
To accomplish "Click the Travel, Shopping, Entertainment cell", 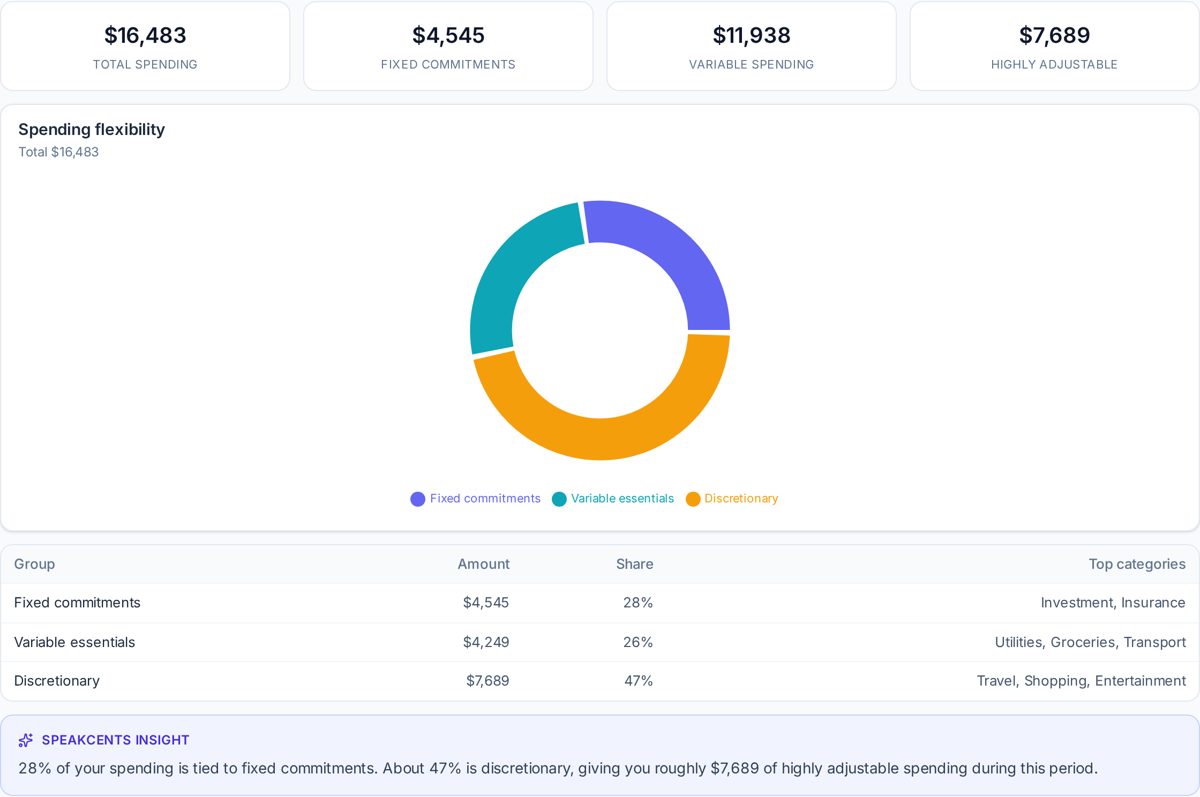I will (1081, 681).
